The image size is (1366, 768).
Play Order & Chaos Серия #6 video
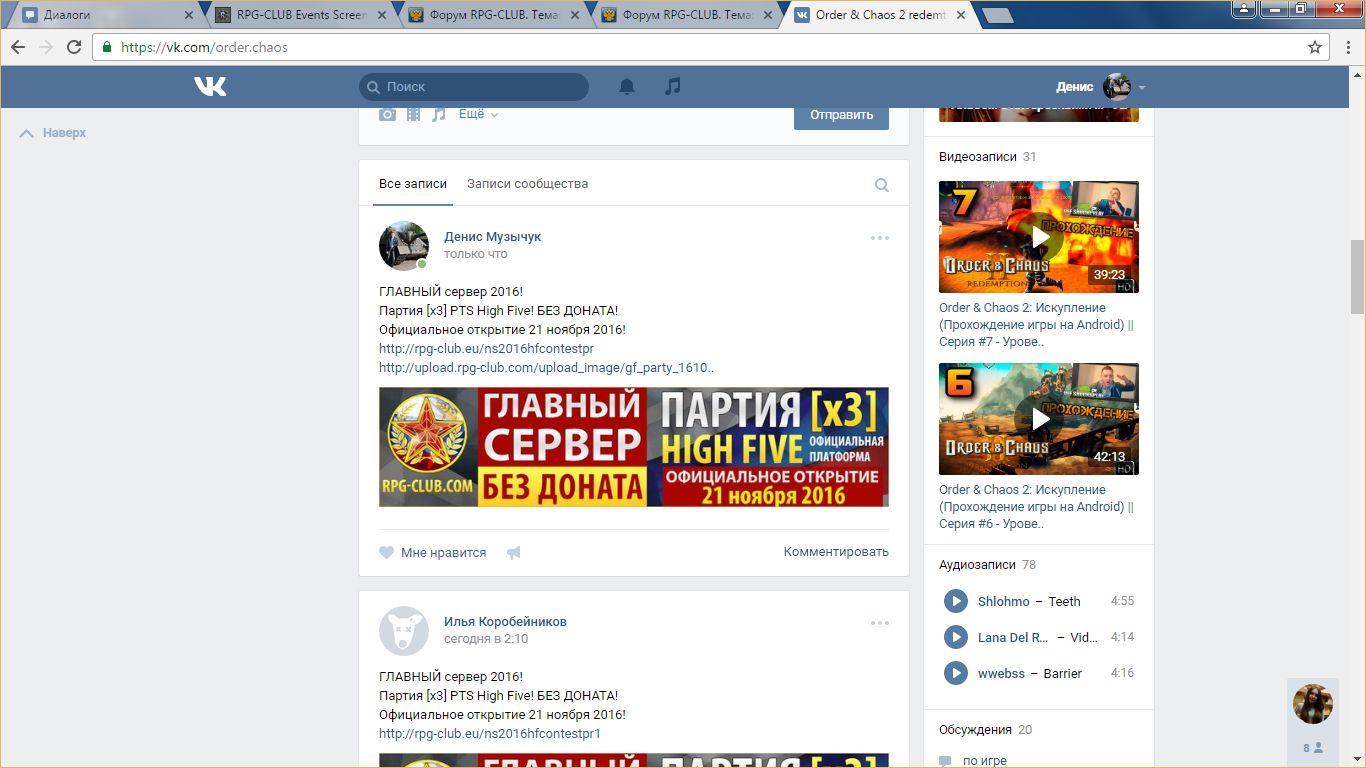[1039, 419]
